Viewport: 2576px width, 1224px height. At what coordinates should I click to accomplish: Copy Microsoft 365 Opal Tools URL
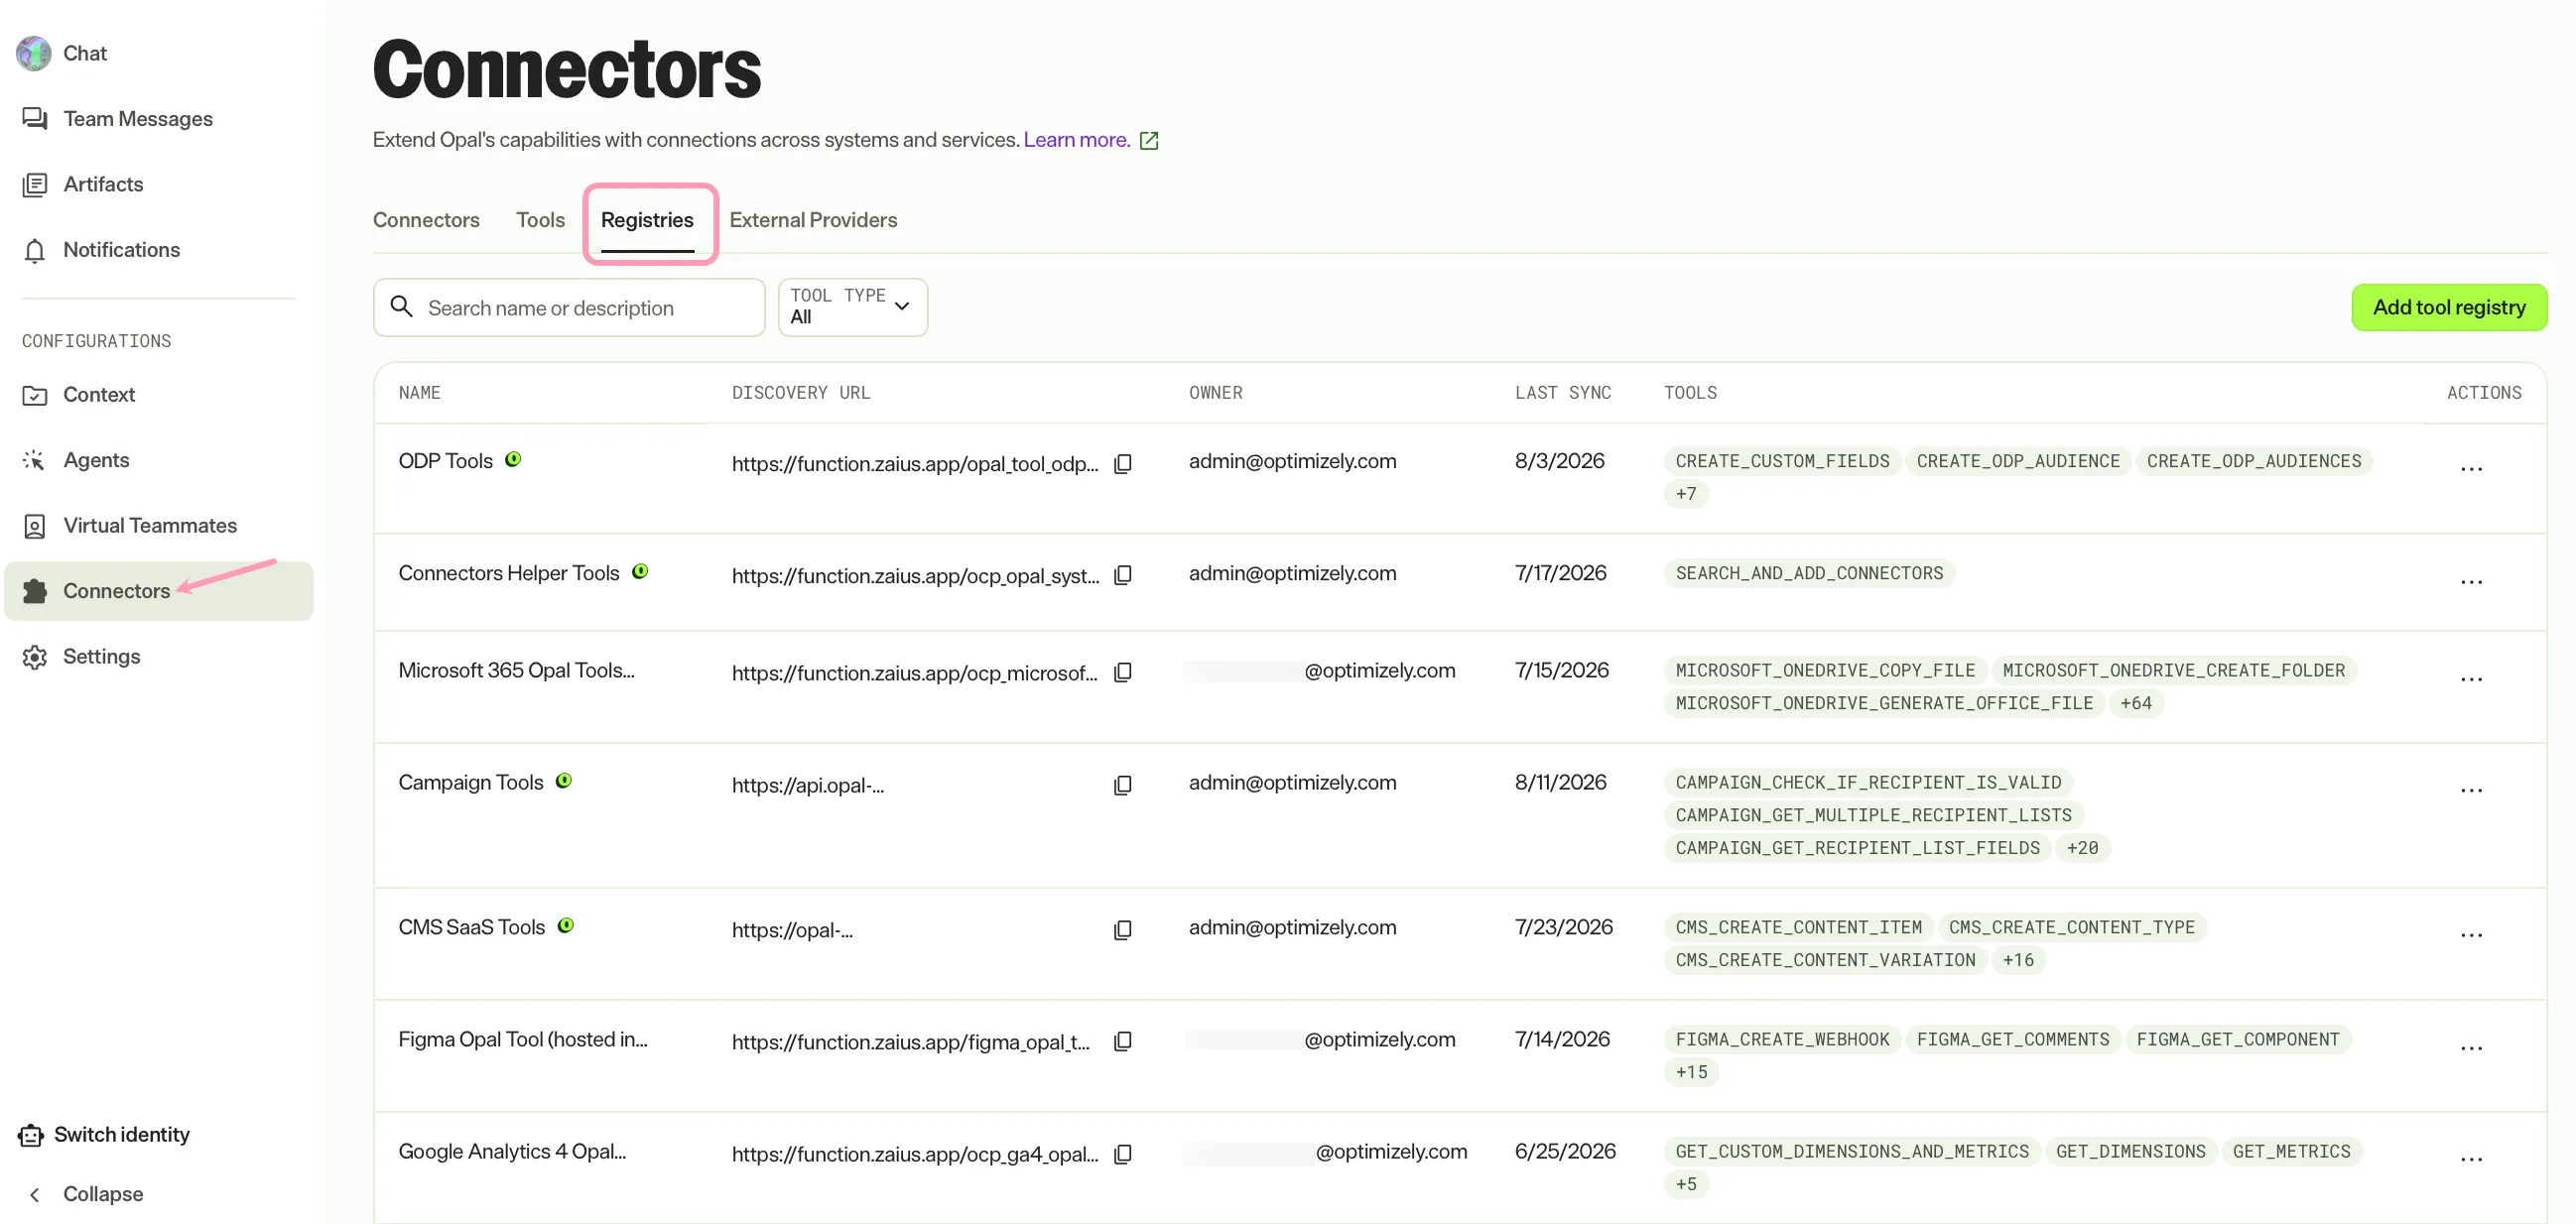point(1122,673)
